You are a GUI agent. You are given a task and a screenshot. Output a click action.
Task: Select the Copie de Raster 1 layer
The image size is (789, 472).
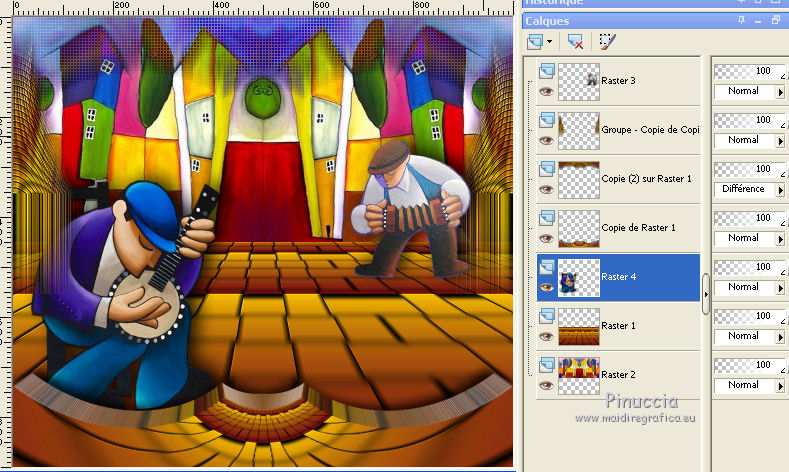coord(638,227)
